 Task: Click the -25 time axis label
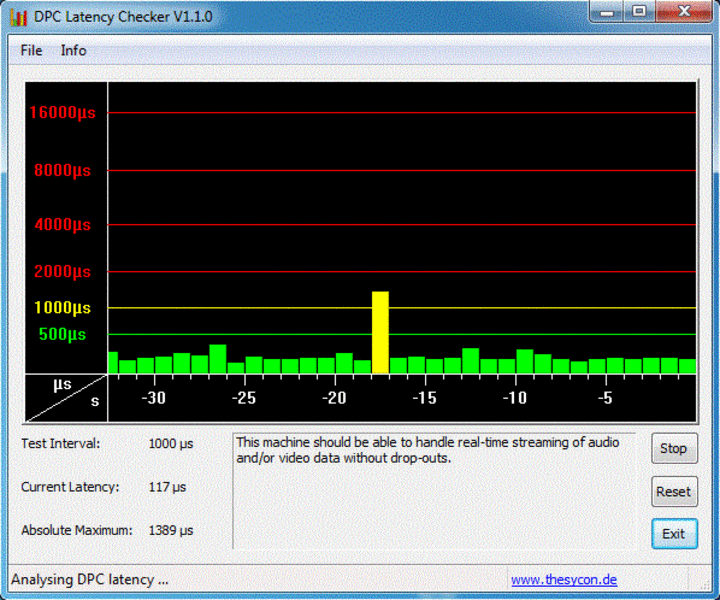(244, 398)
